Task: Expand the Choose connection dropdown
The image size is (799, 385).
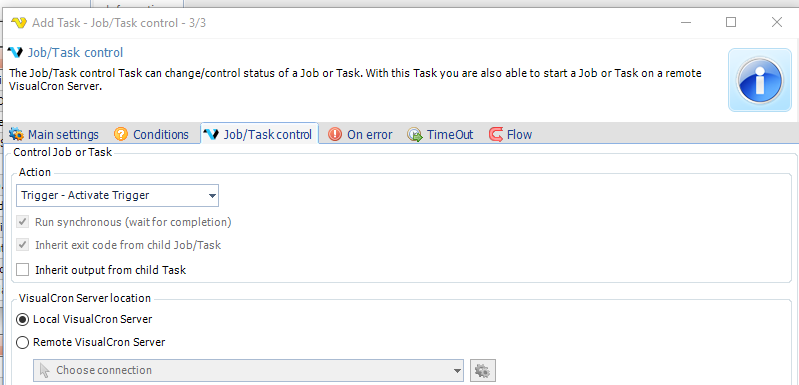Action: pos(248,370)
